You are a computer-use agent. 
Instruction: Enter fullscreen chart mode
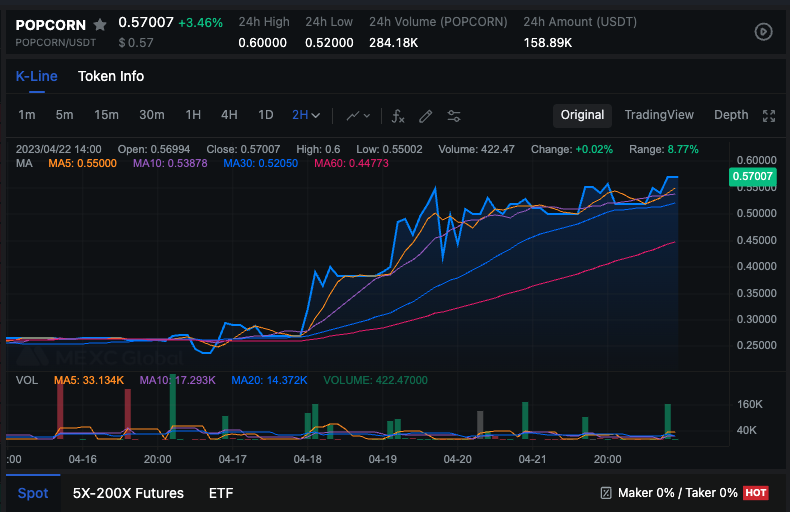[769, 116]
